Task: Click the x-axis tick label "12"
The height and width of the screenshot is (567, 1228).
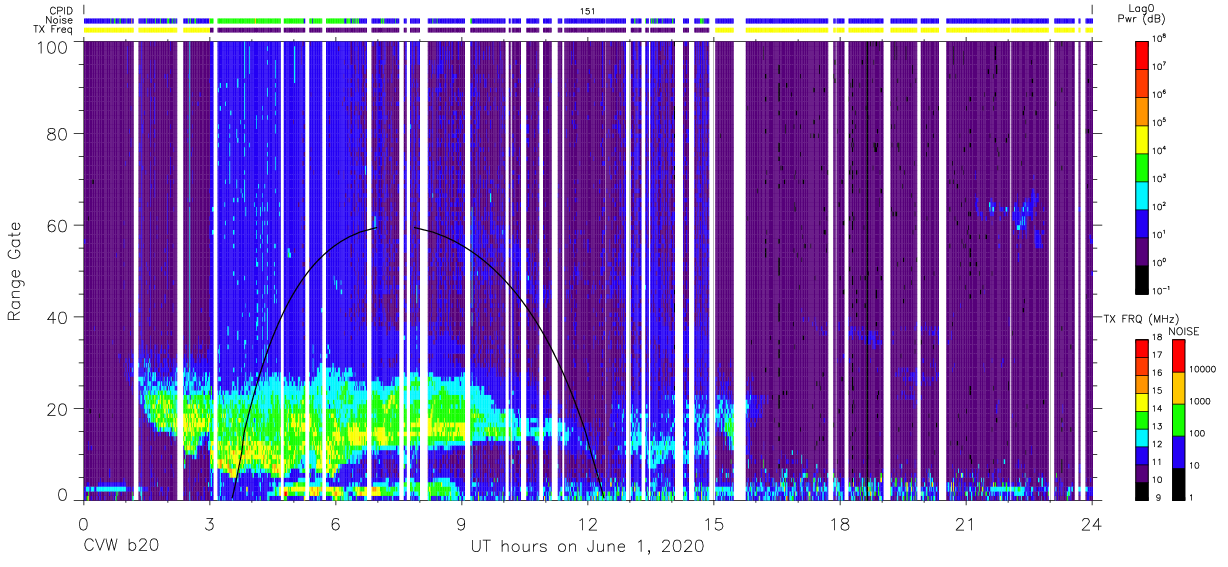Action: pyautogui.click(x=587, y=524)
